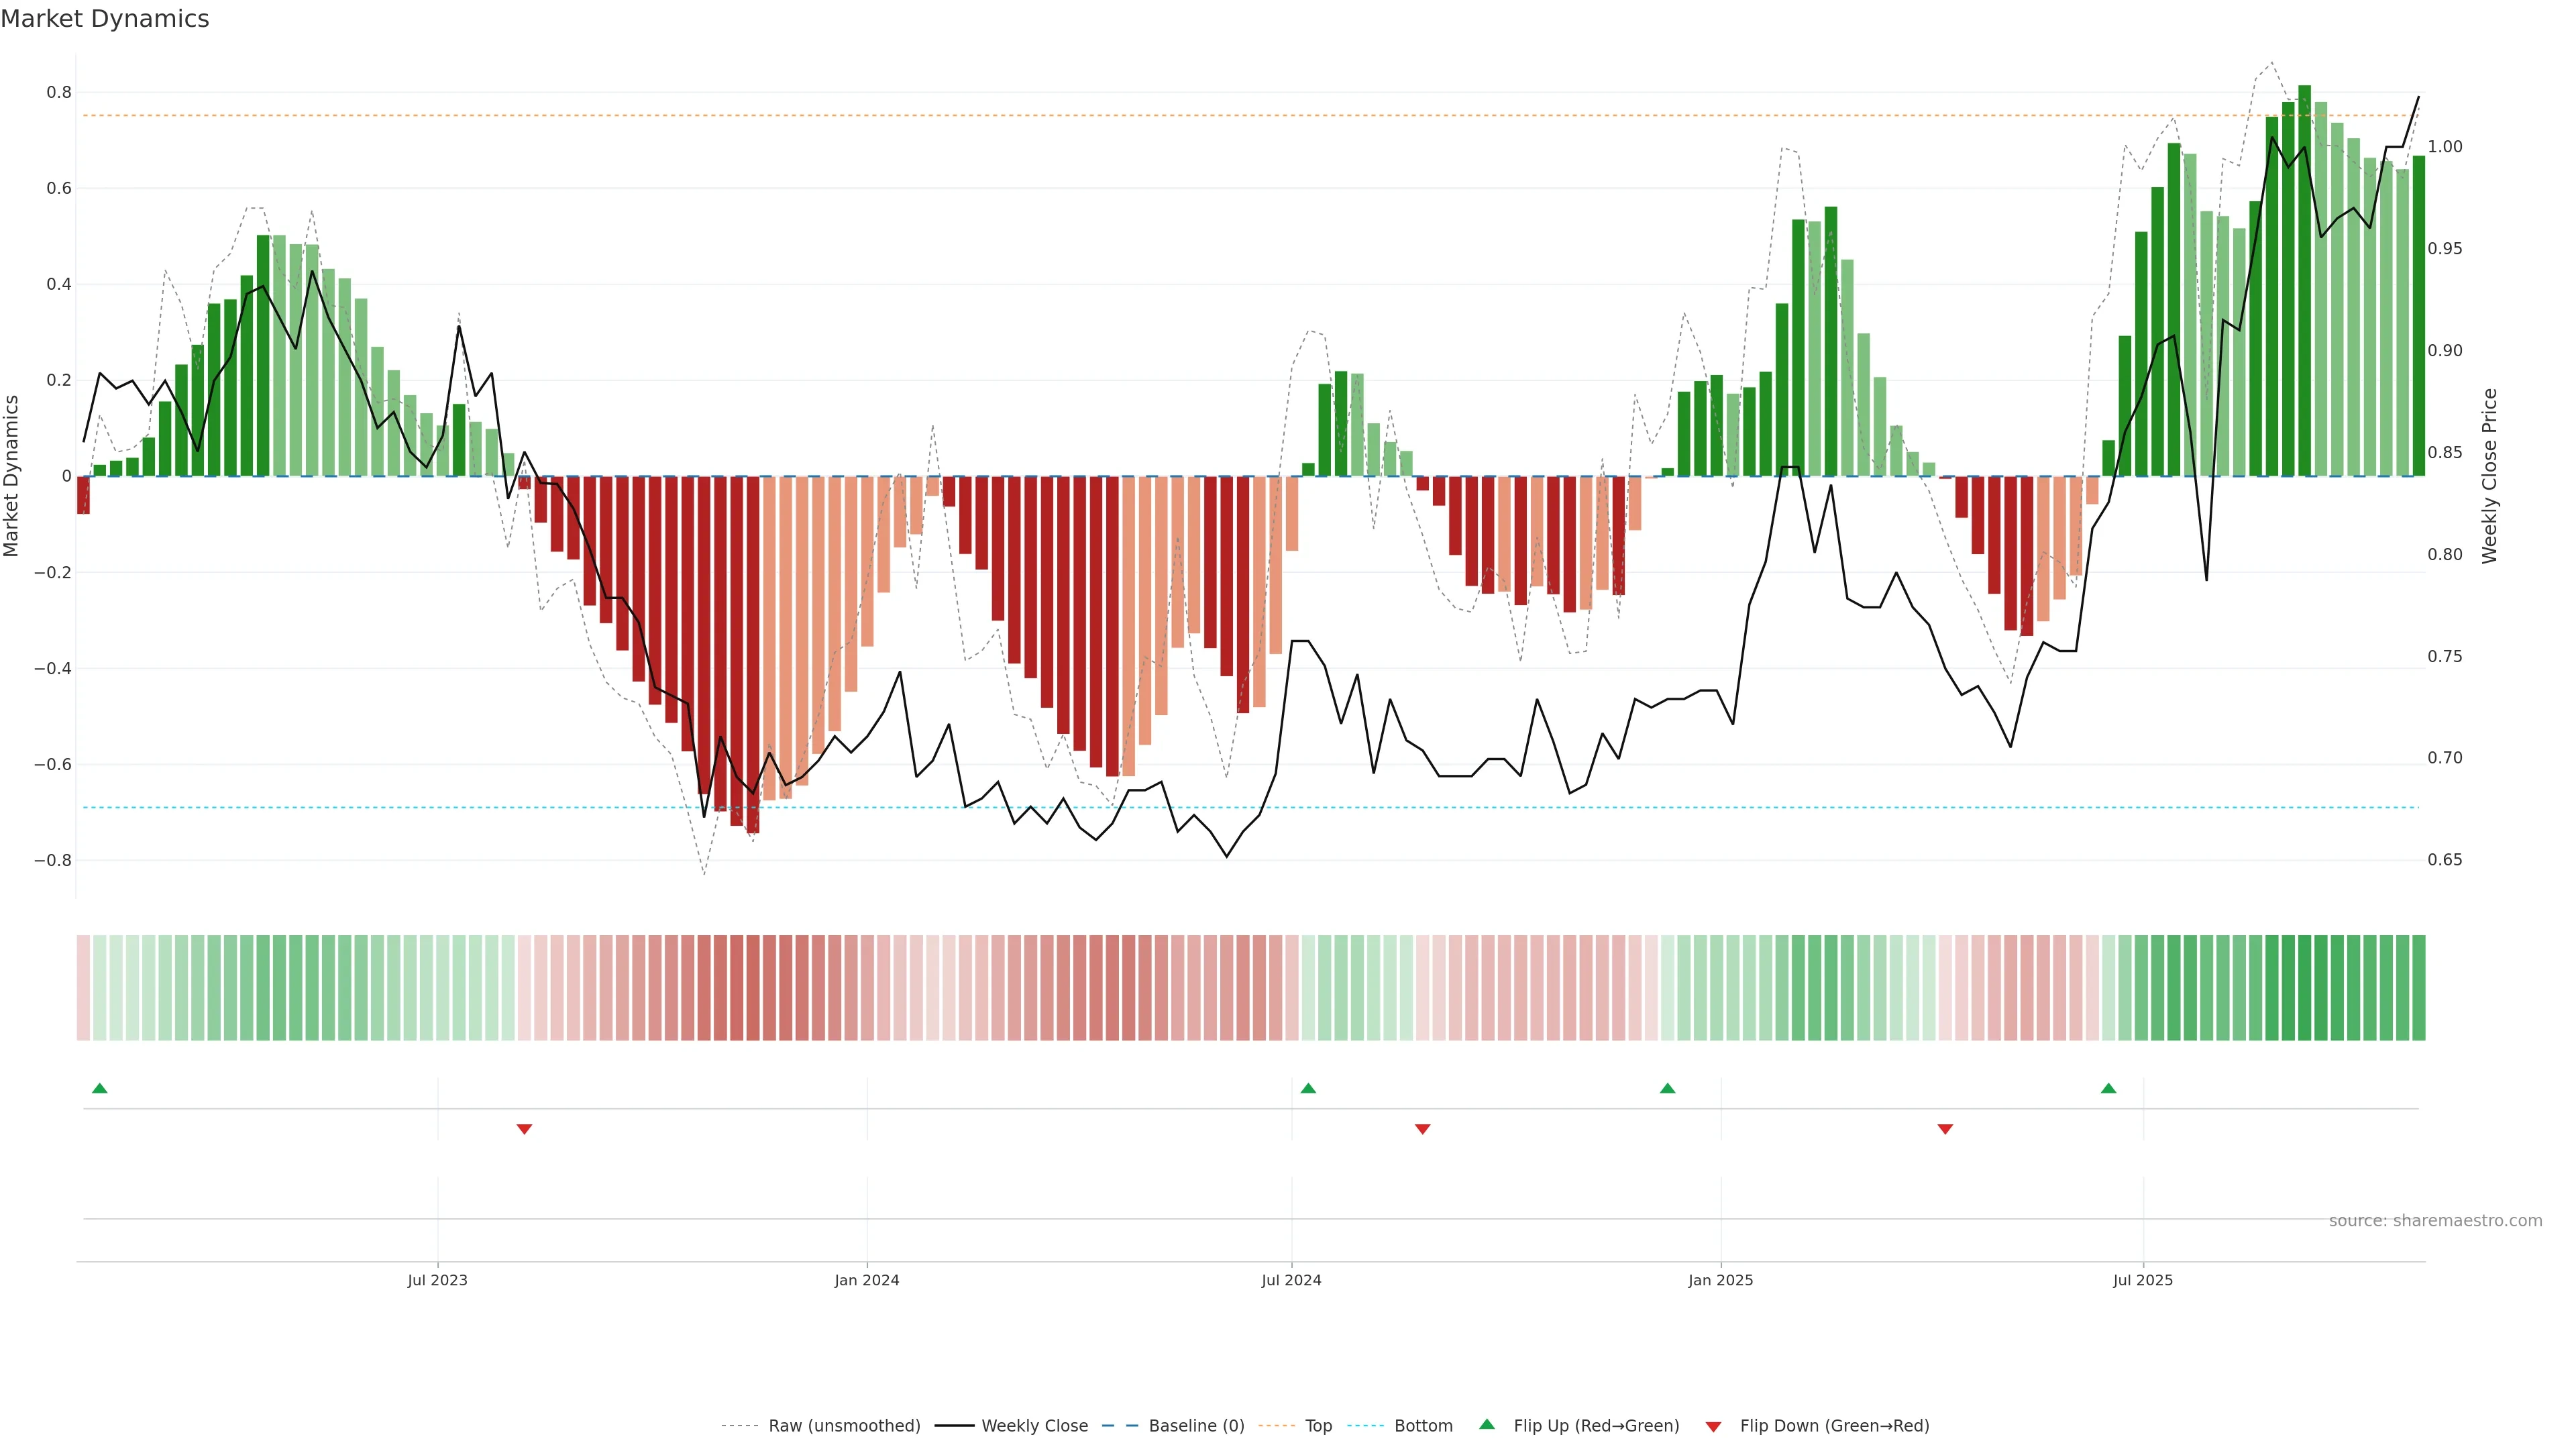Screen dimensions: 2576x1449
Task: Click the red flip-down triangle after Jul 2024
Action: (x=1422, y=1129)
